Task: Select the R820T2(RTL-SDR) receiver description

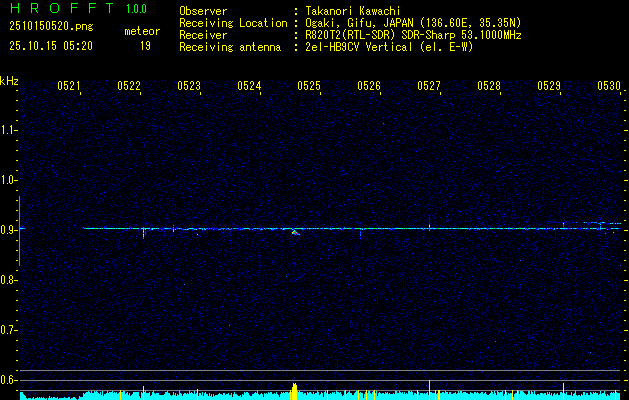Action: pyautogui.click(x=413, y=35)
